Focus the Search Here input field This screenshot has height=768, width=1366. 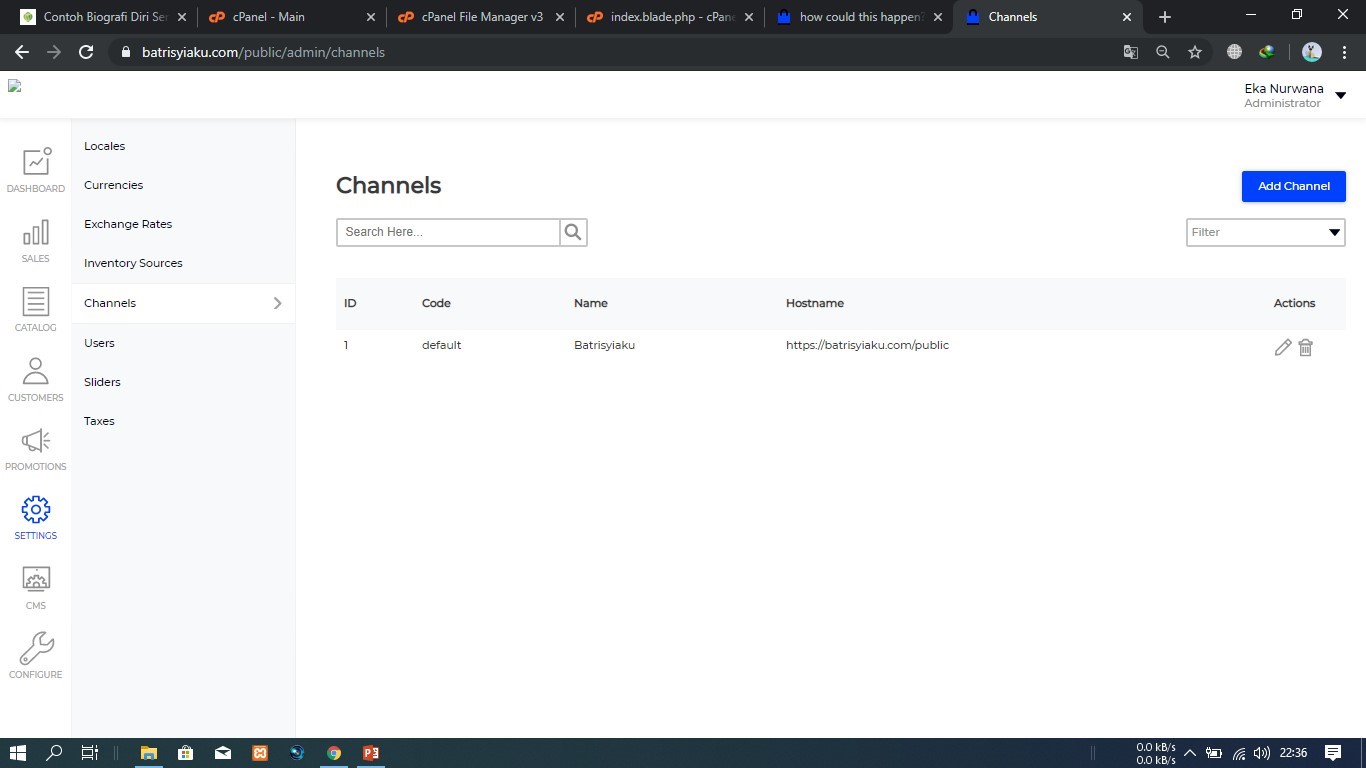(x=448, y=232)
